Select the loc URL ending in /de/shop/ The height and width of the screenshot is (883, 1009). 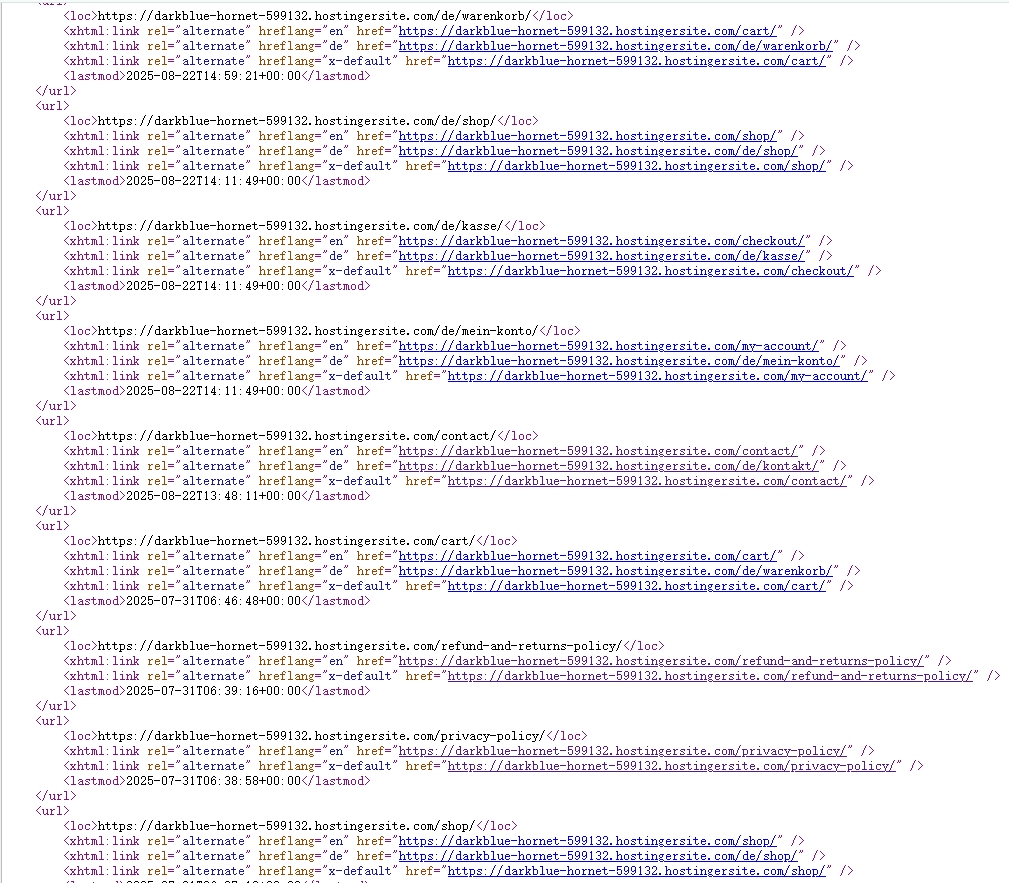[297, 121]
